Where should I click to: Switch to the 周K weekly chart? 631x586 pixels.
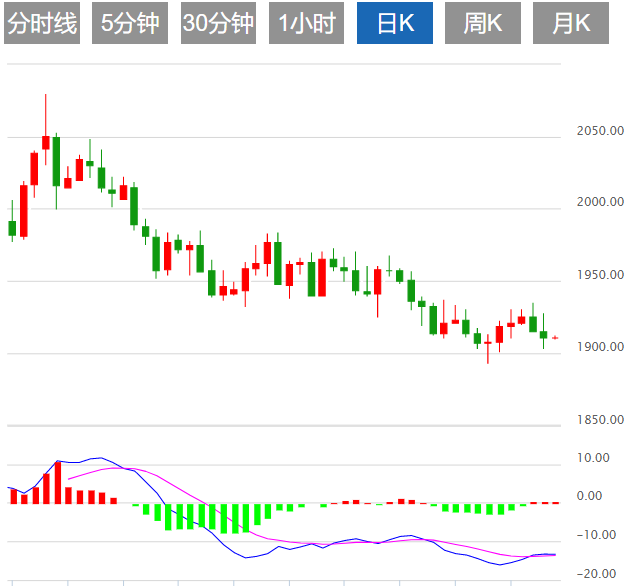[483, 23]
